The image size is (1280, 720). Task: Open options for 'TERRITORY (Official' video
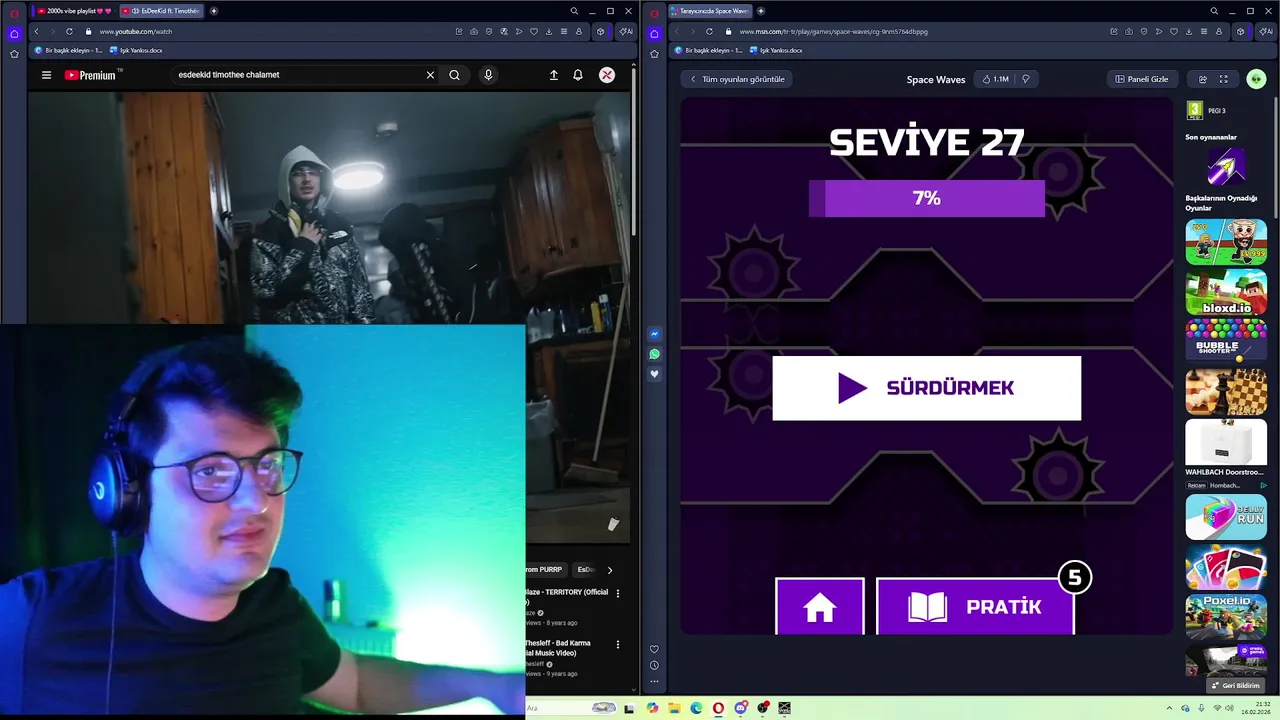click(x=617, y=593)
